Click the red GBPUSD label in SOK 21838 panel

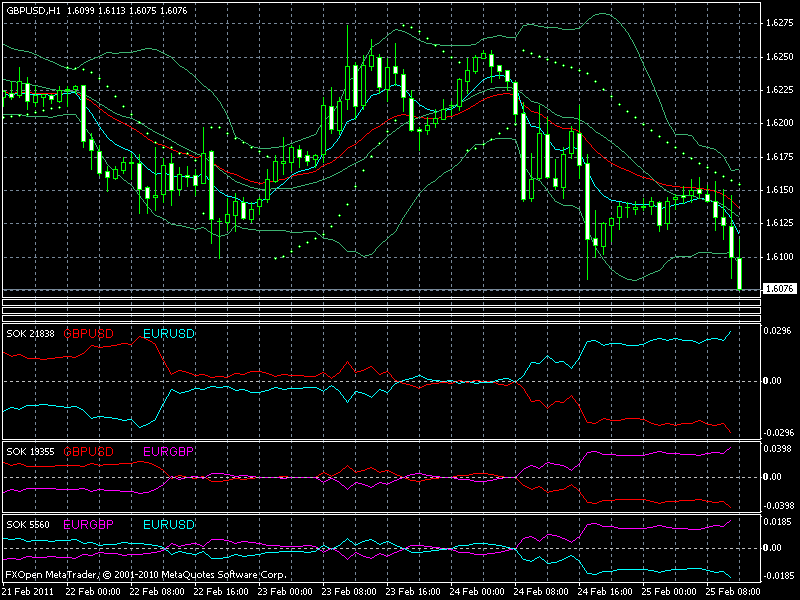coord(88,334)
